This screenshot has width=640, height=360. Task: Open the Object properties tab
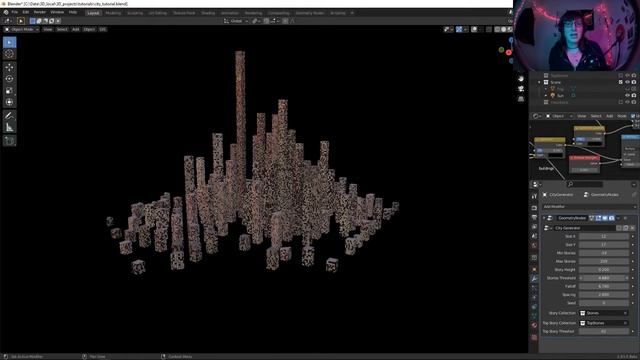pos(534,269)
